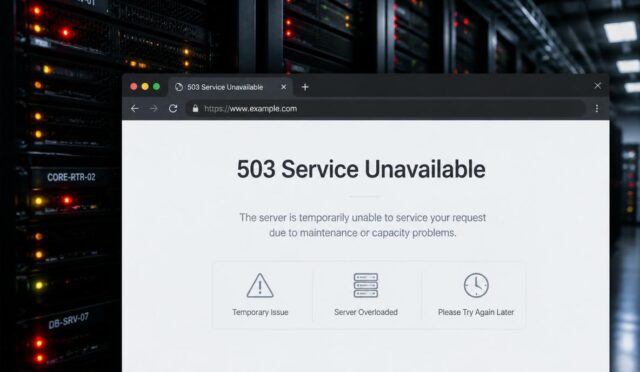Click the "Temporary Issue" label
Screen dimensions: 640x372
(260, 312)
